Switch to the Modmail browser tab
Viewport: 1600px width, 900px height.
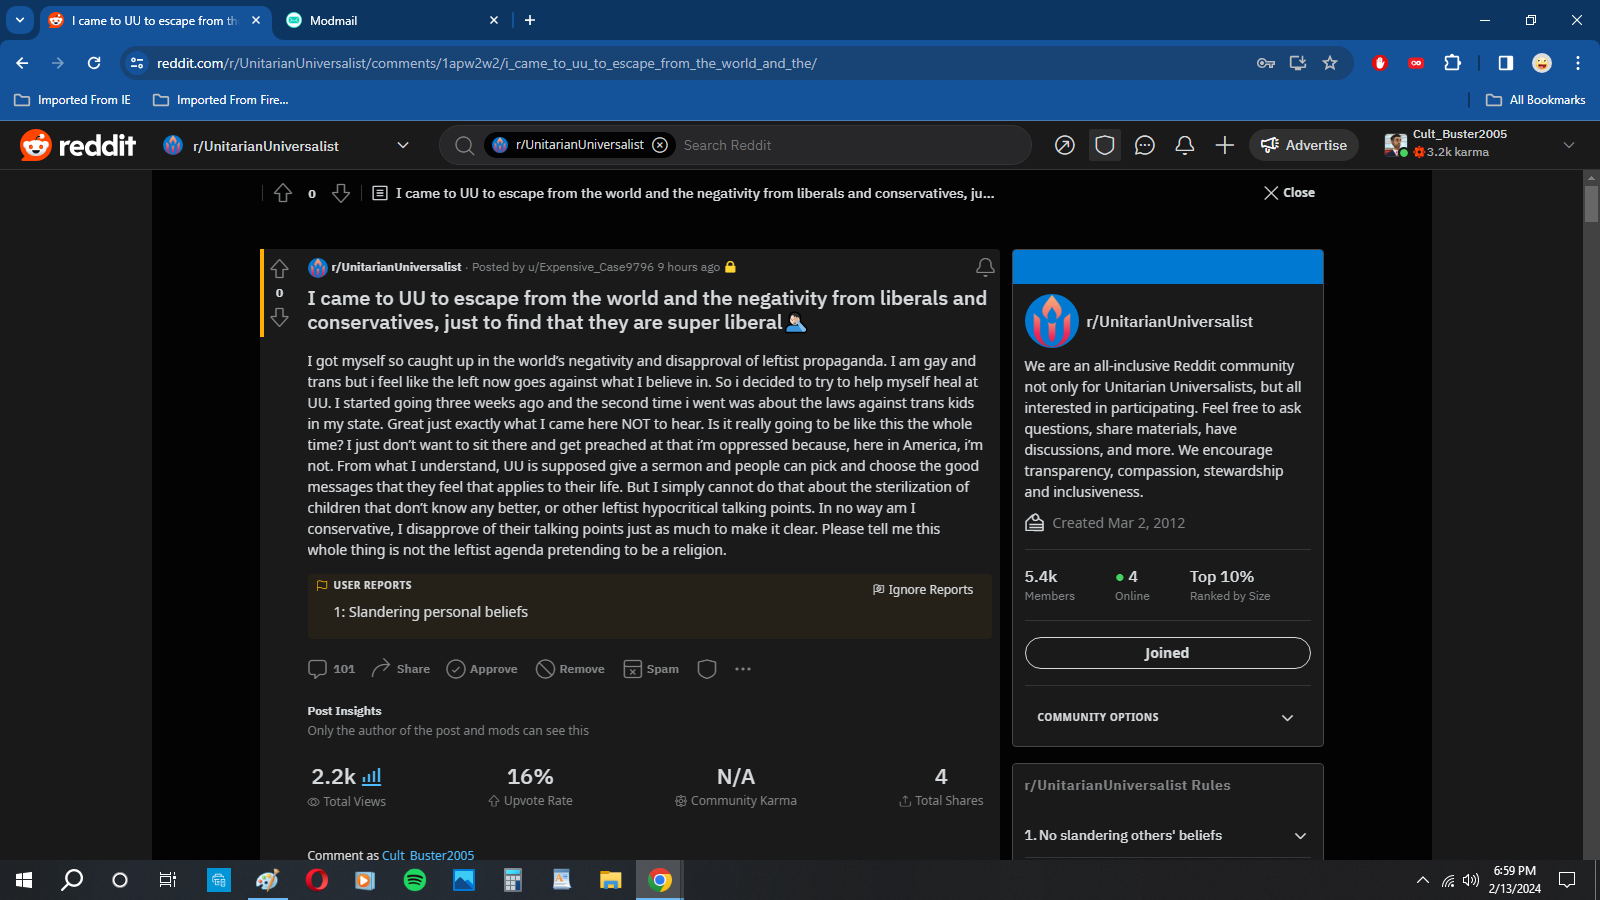[x=390, y=20]
